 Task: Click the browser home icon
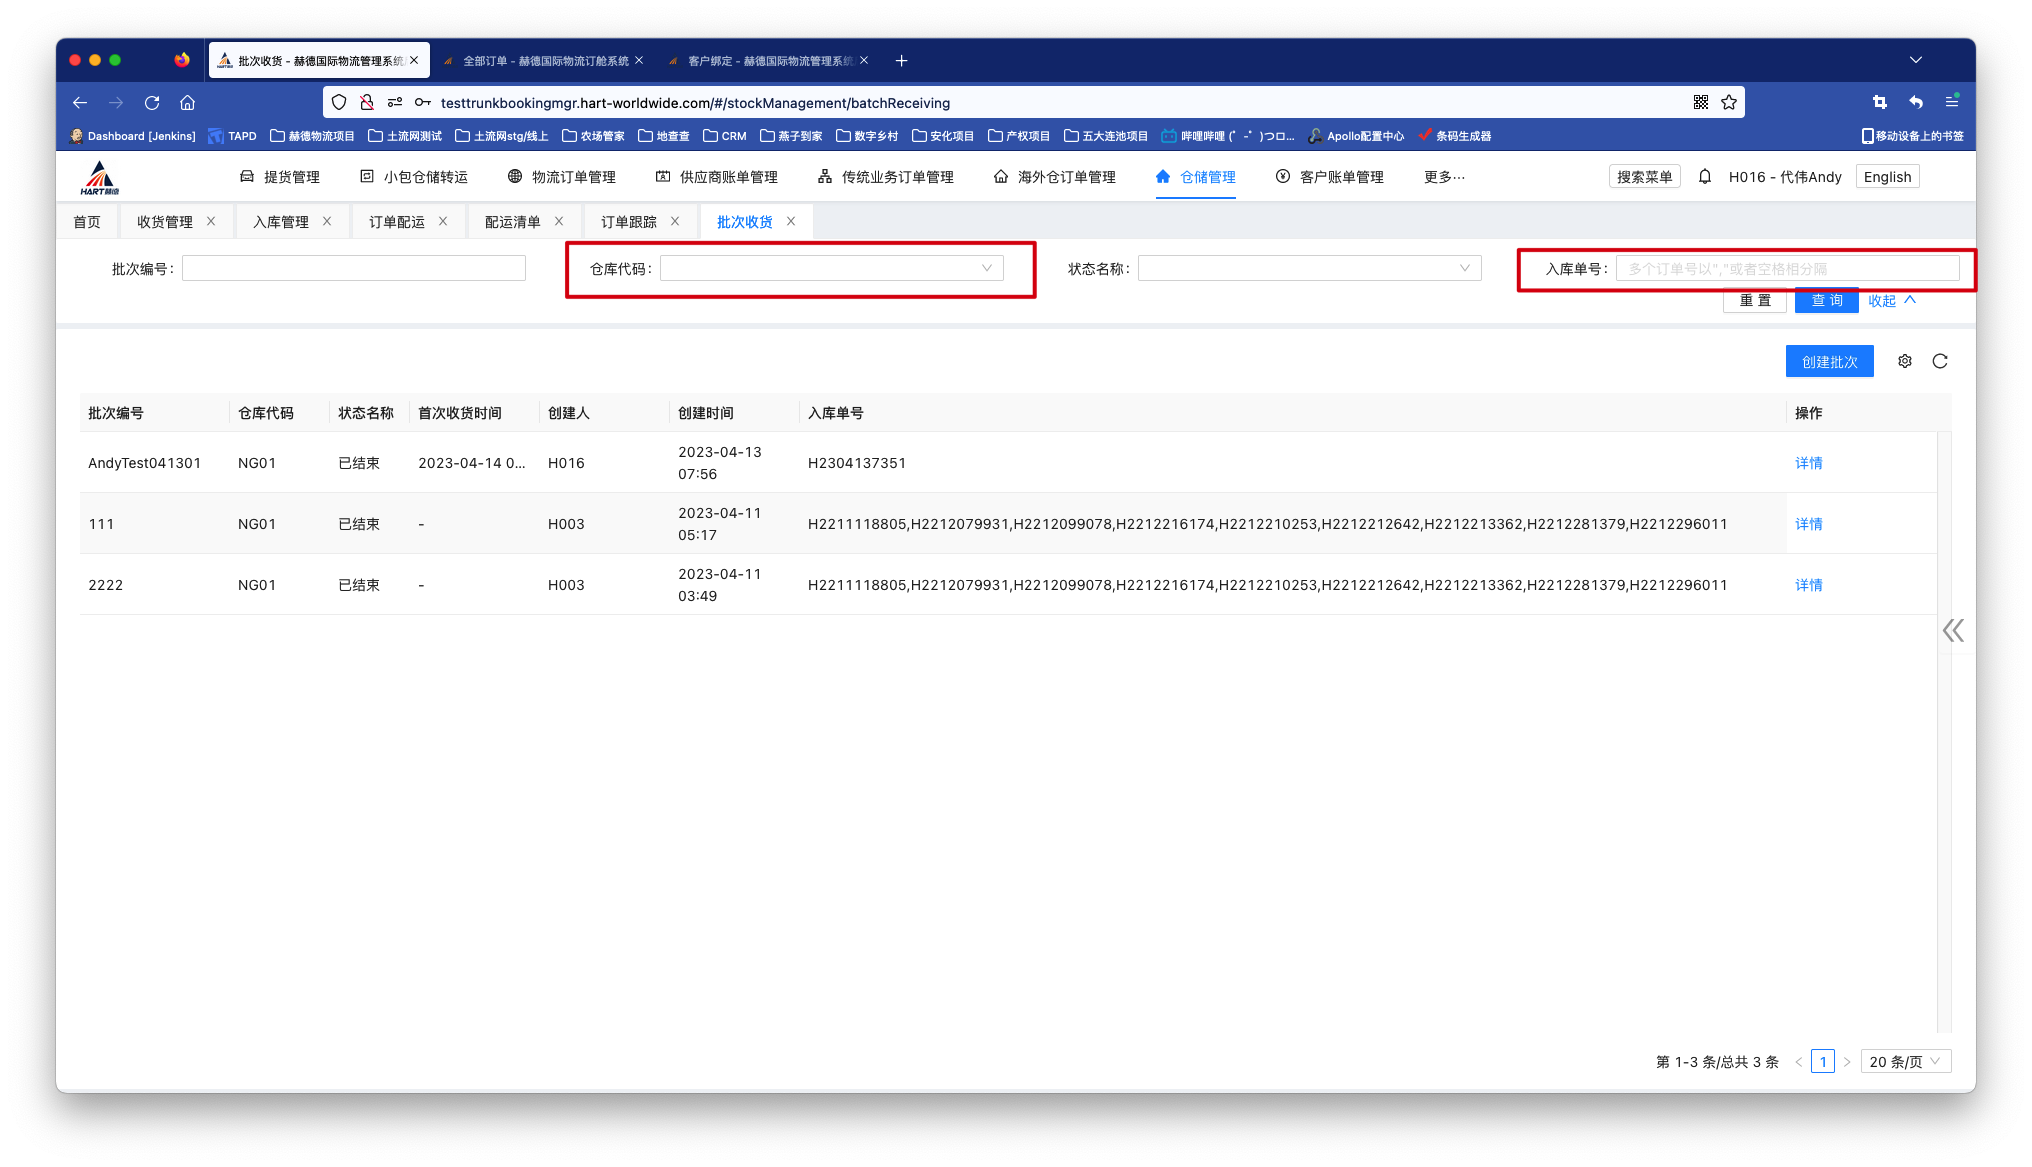point(187,102)
